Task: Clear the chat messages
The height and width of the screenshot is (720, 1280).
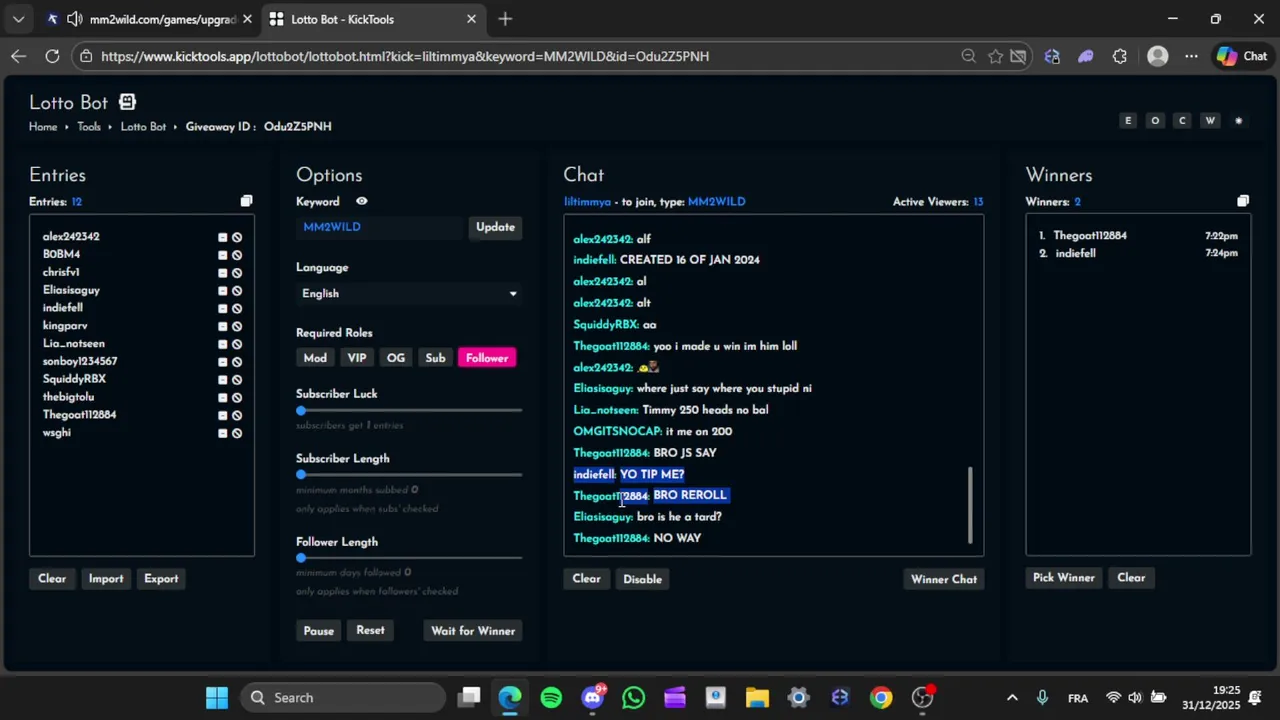Action: pyautogui.click(x=586, y=579)
